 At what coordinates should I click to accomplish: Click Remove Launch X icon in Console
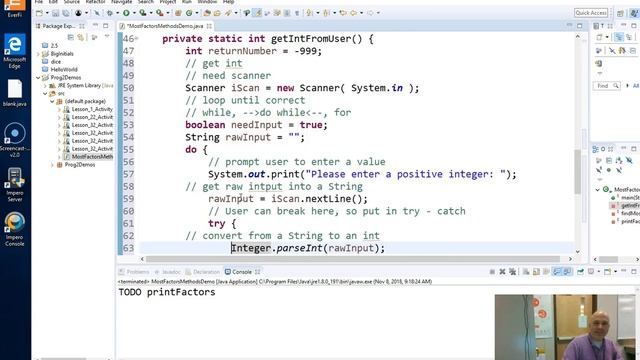pyautogui.click(x=502, y=272)
